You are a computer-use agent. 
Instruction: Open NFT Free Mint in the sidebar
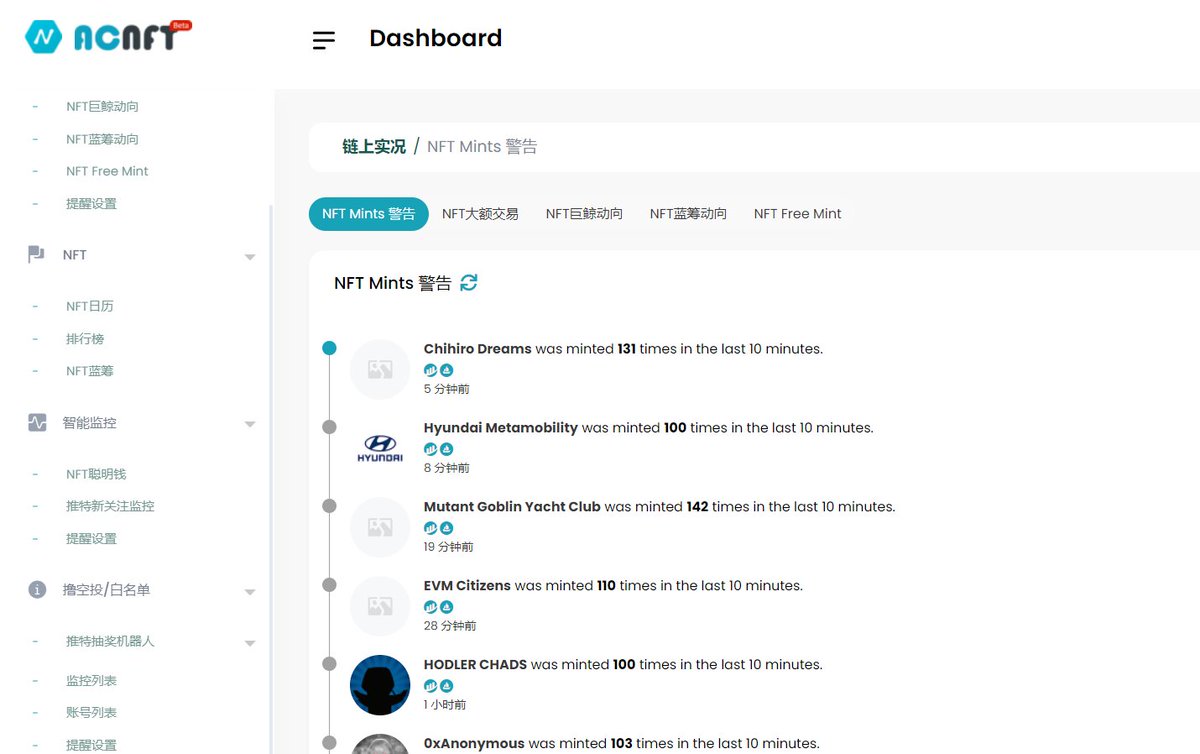pyautogui.click(x=107, y=171)
